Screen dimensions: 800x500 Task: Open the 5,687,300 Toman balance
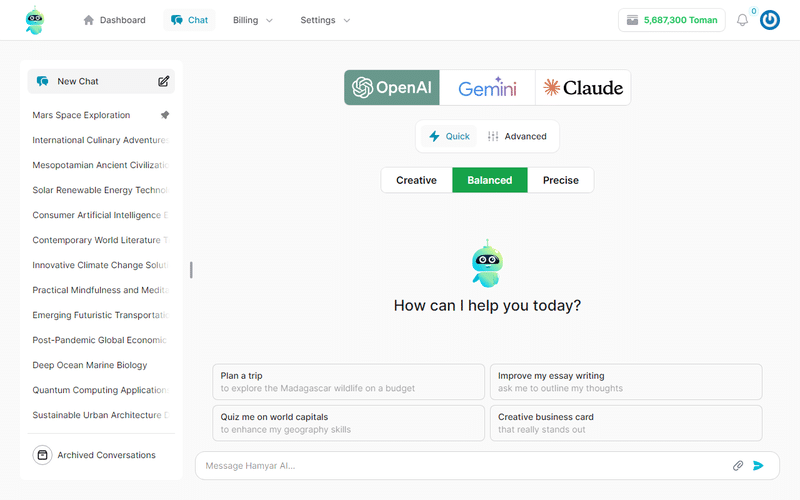671,20
